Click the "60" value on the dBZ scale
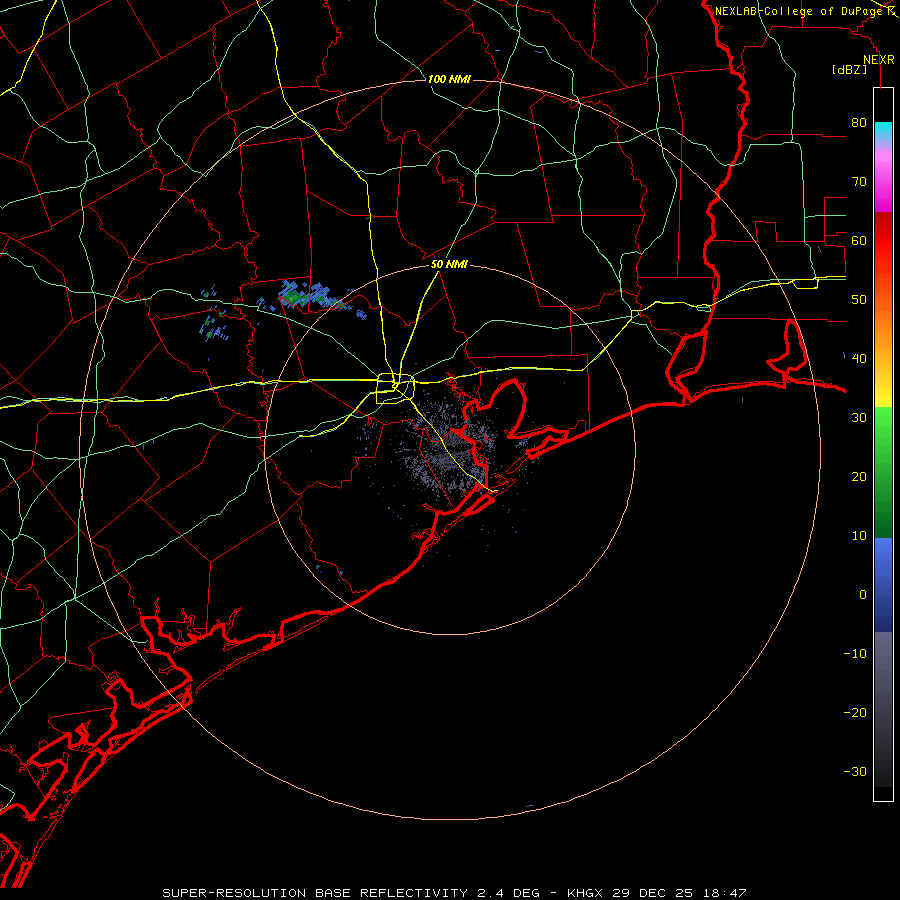Viewport: 900px width, 900px height. [x=859, y=240]
